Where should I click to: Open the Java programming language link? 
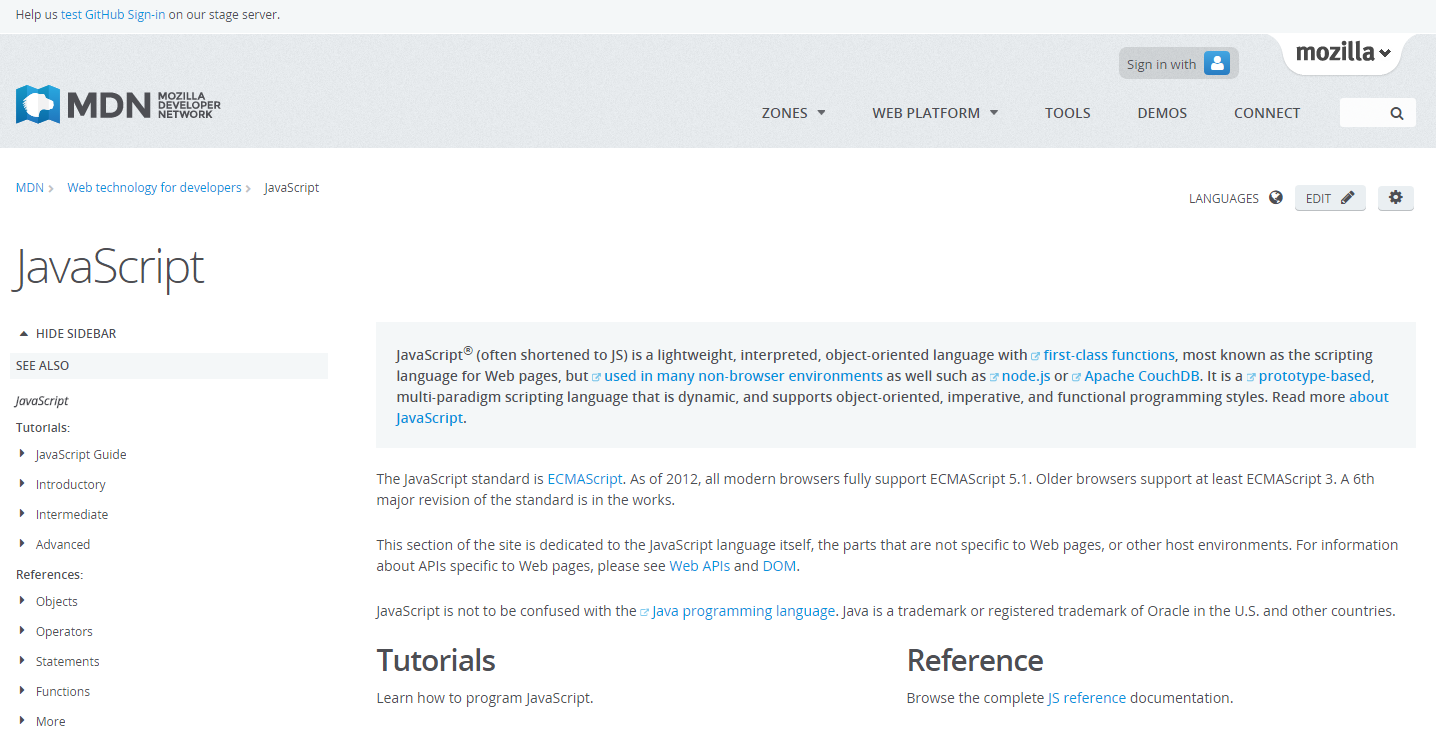[x=743, y=611]
